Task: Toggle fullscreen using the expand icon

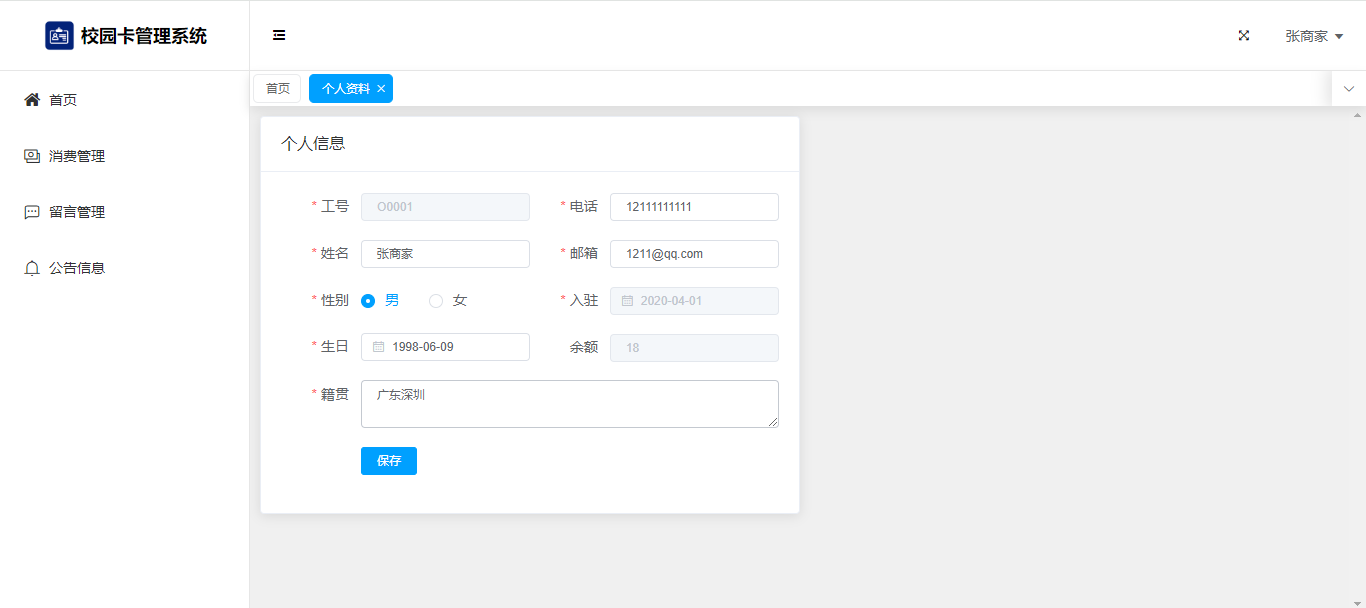Action: 1244,35
